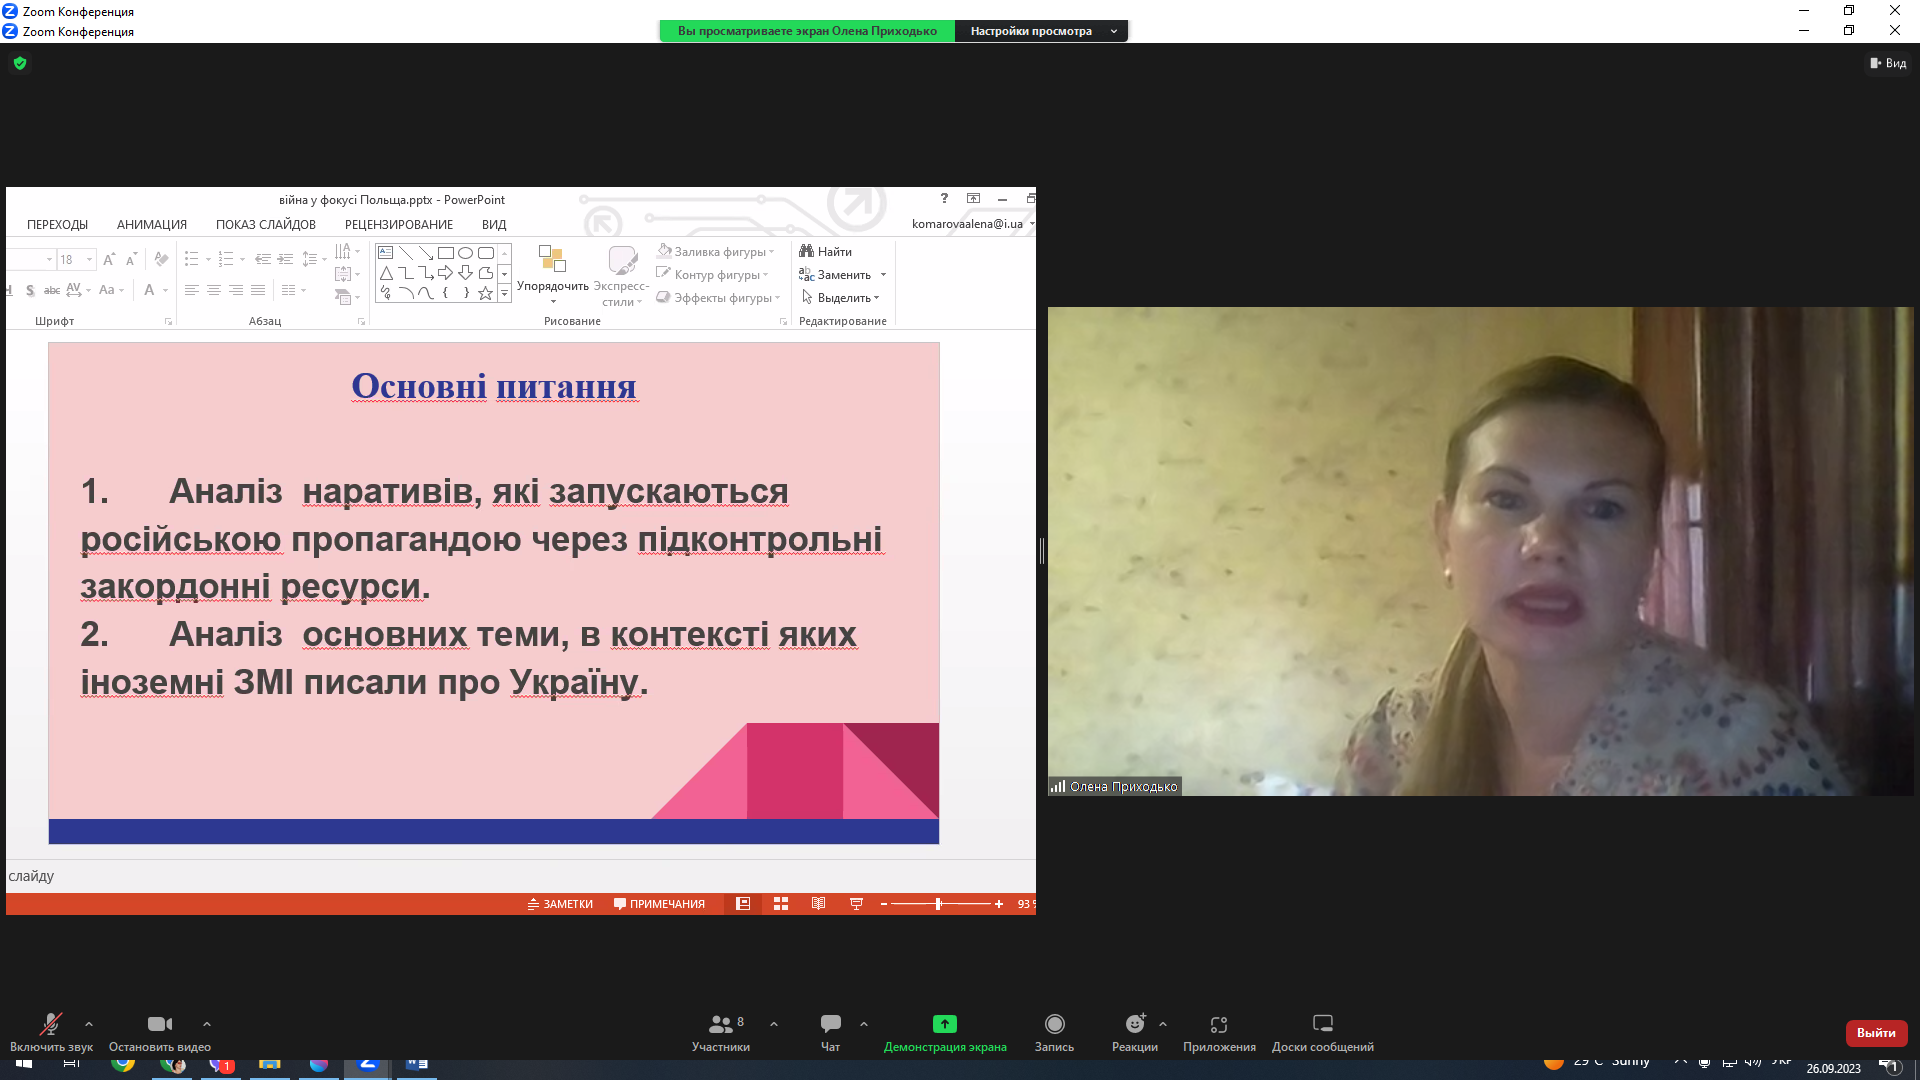Screen dimensions: 1920x1080
Task: Open columns dropdown in Абзац group
Action: click(x=293, y=290)
